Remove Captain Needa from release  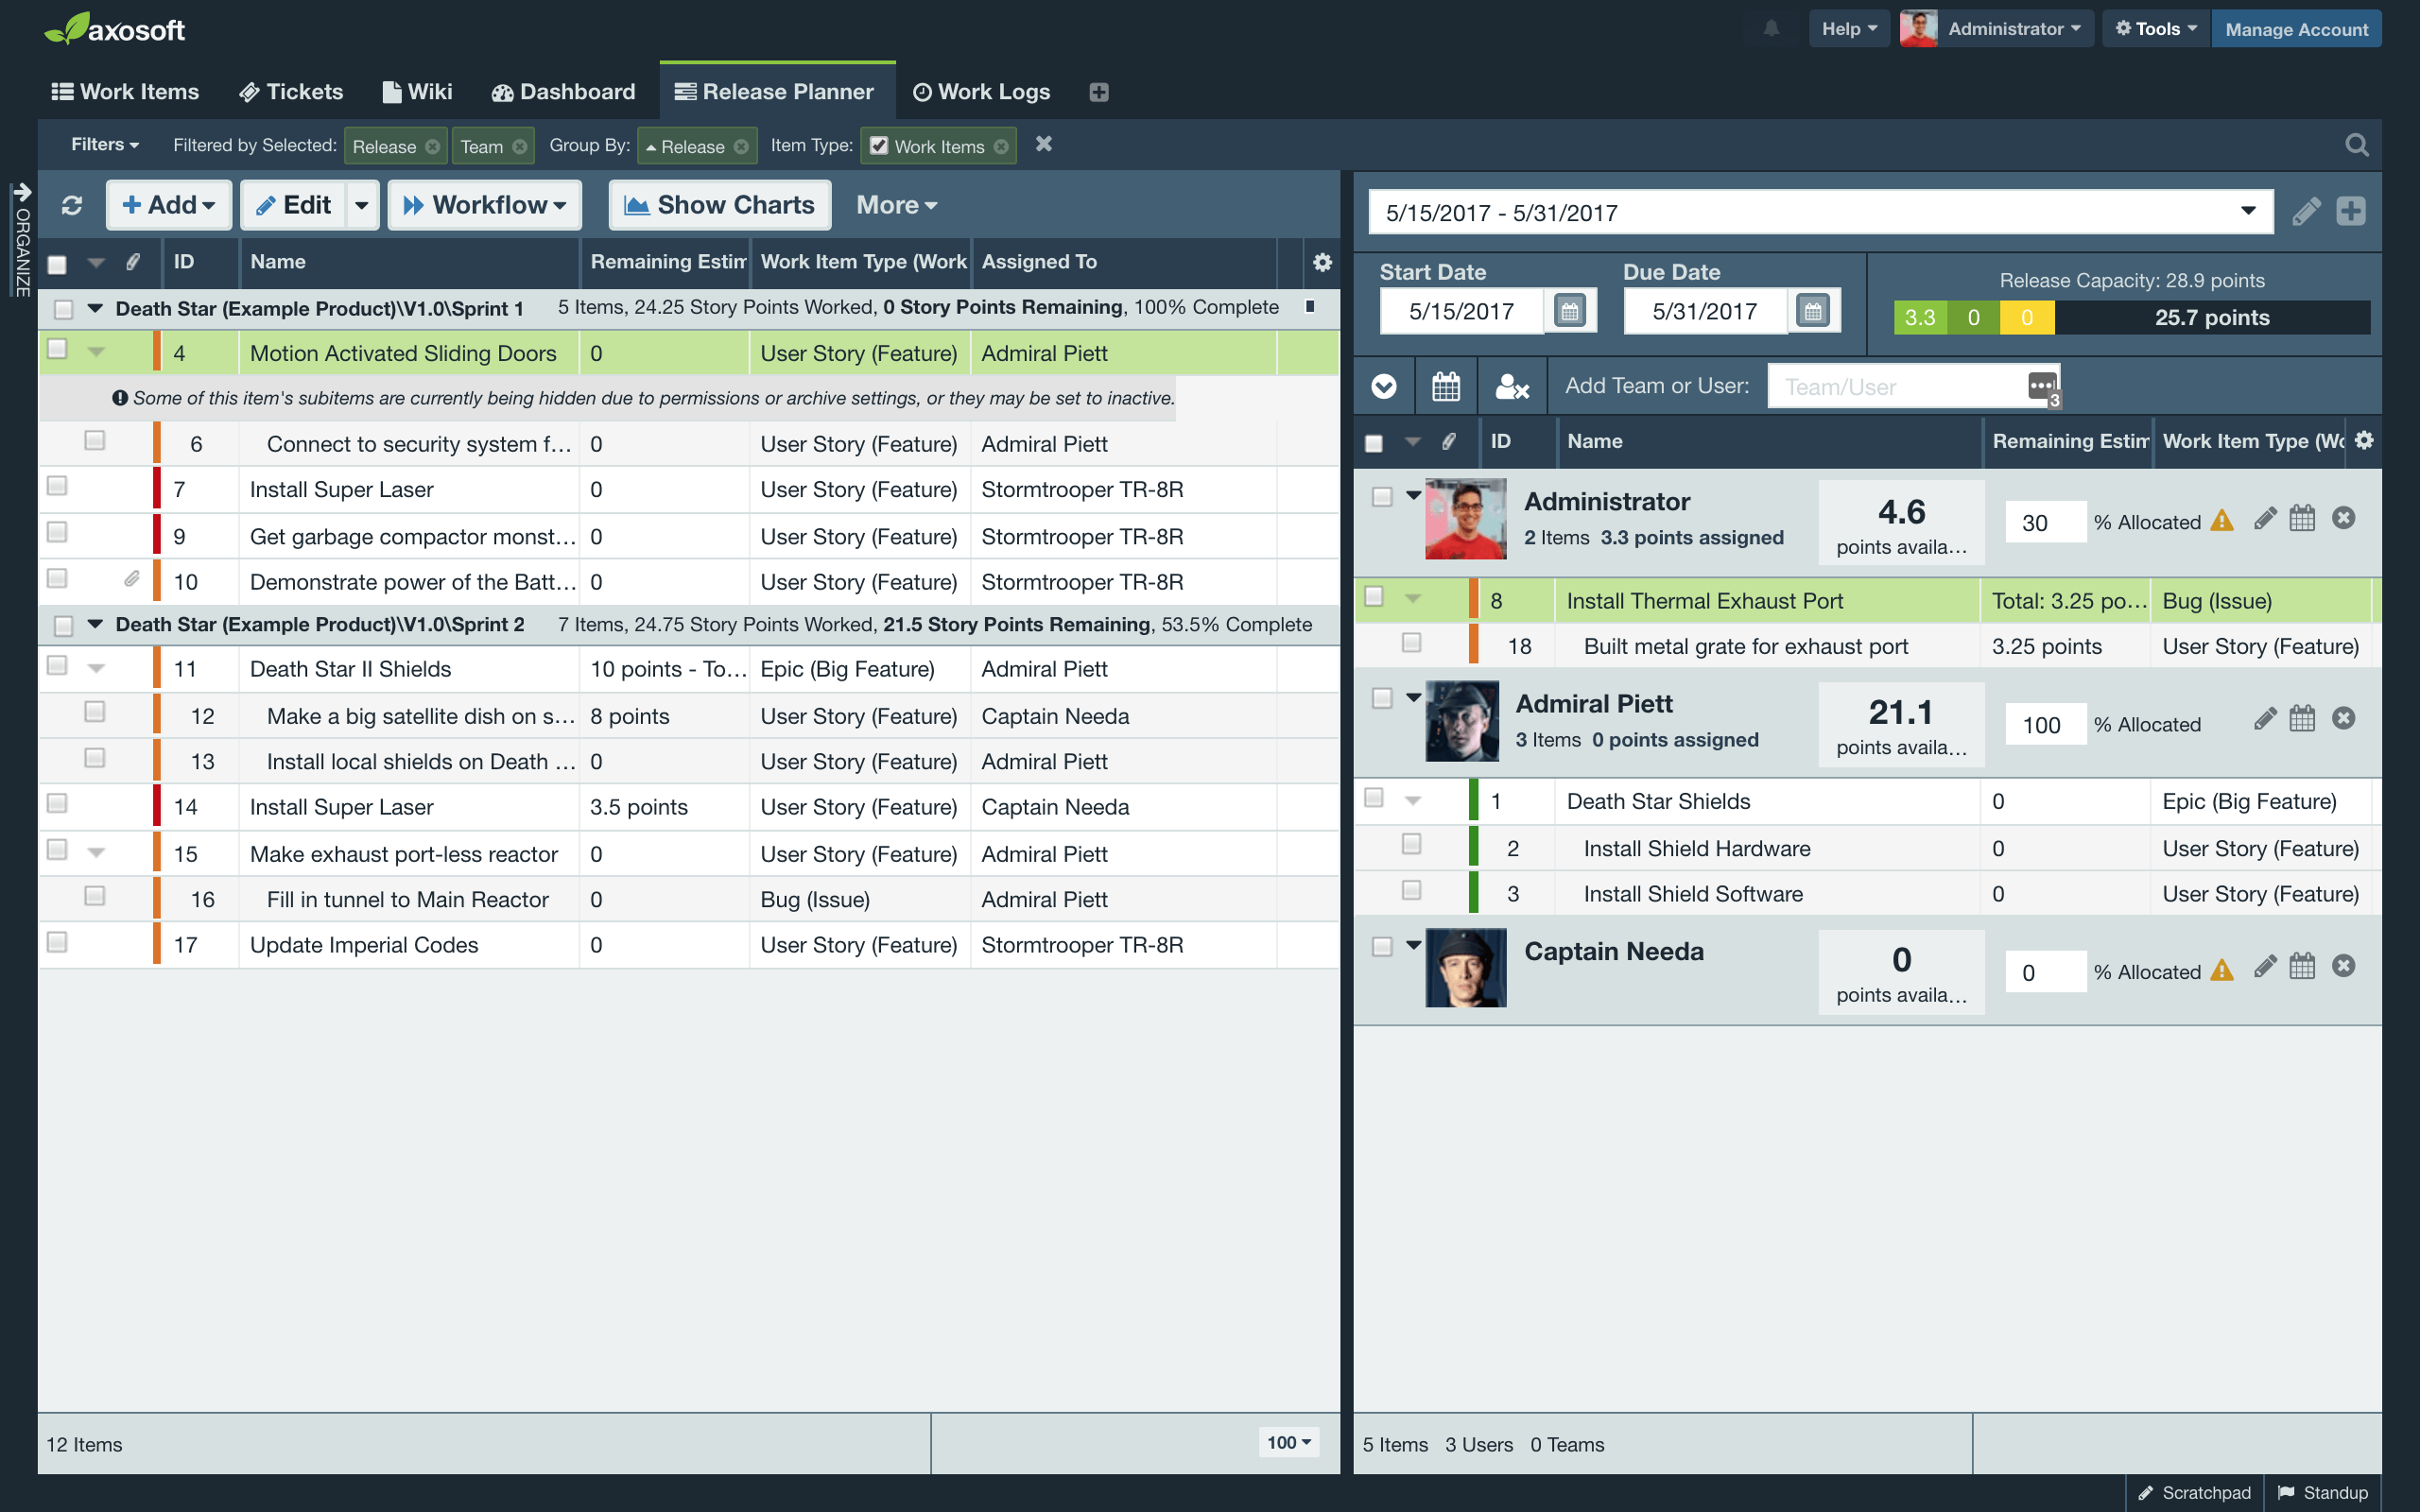[x=2343, y=966]
